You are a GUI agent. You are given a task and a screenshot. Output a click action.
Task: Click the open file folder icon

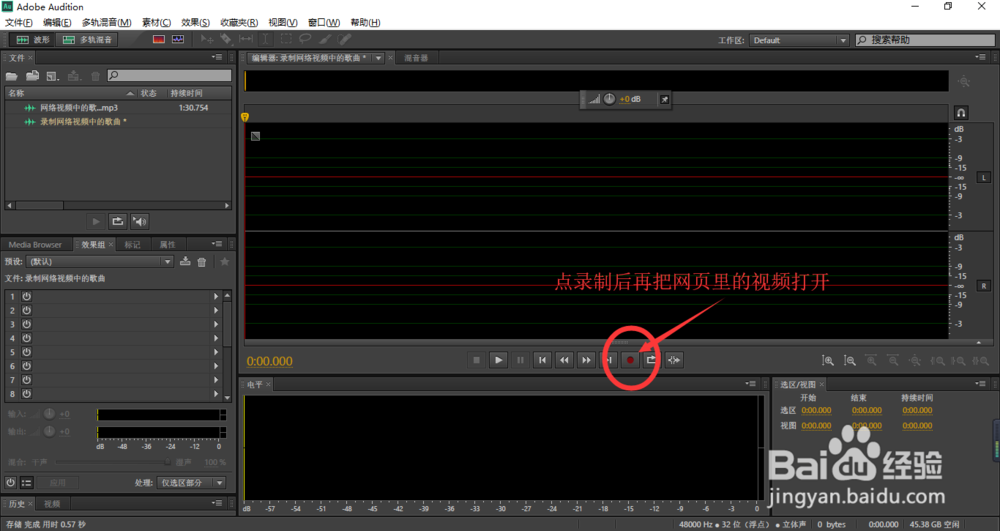point(11,76)
